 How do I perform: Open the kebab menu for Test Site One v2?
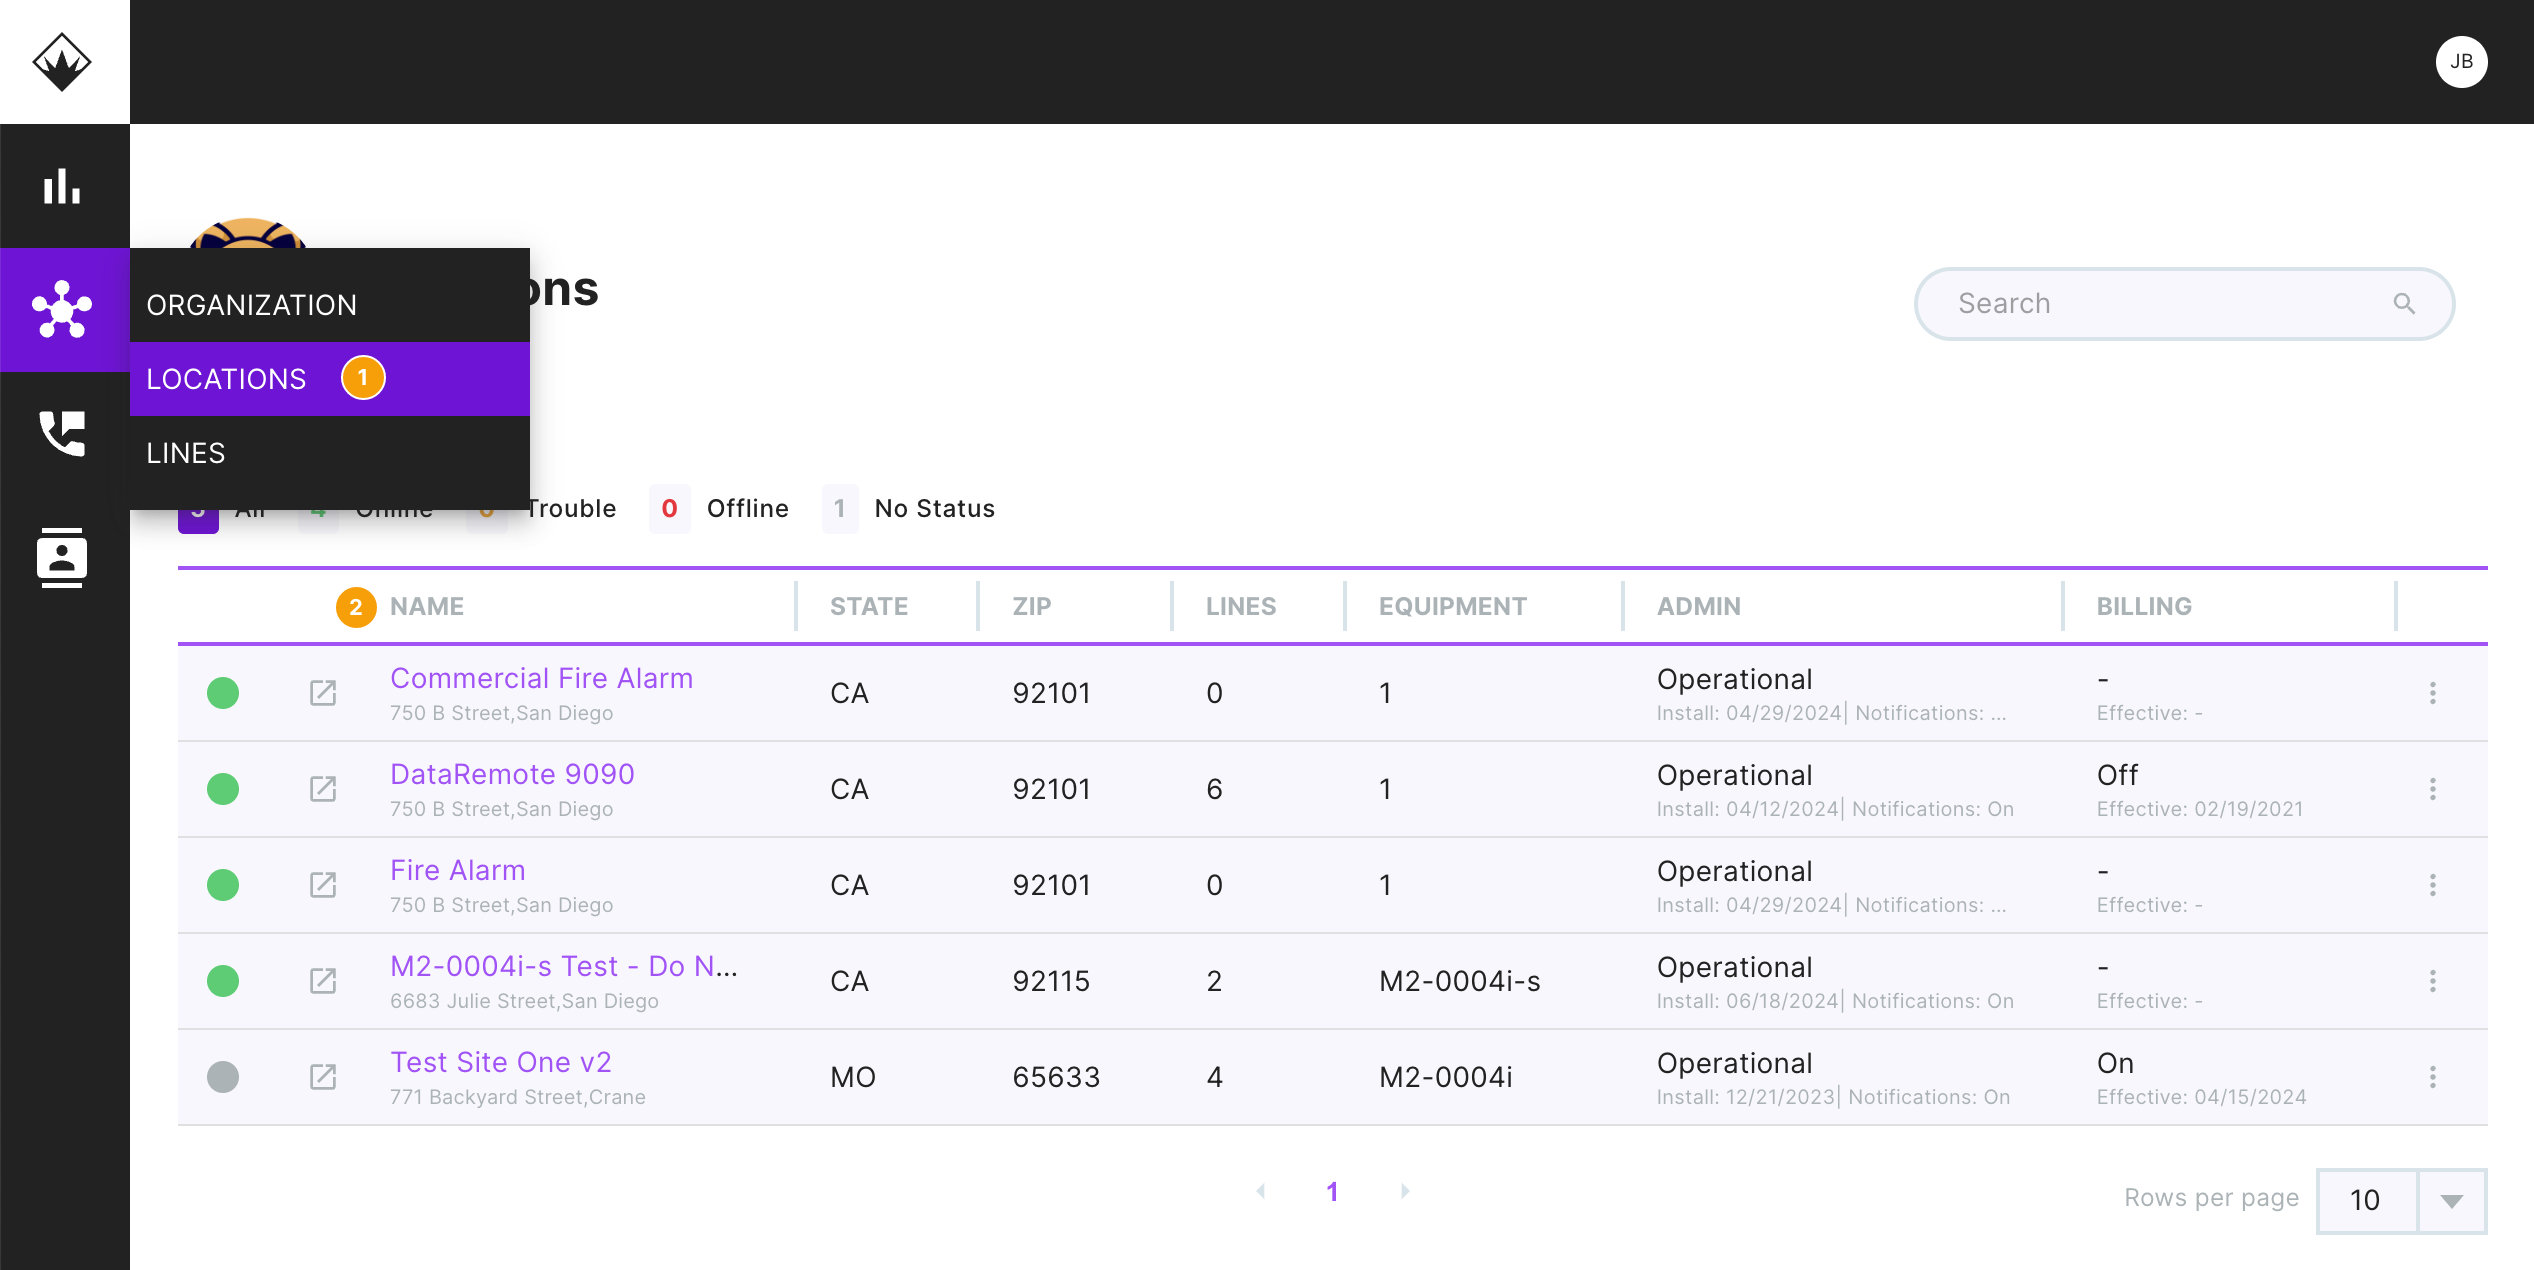pyautogui.click(x=2433, y=1077)
